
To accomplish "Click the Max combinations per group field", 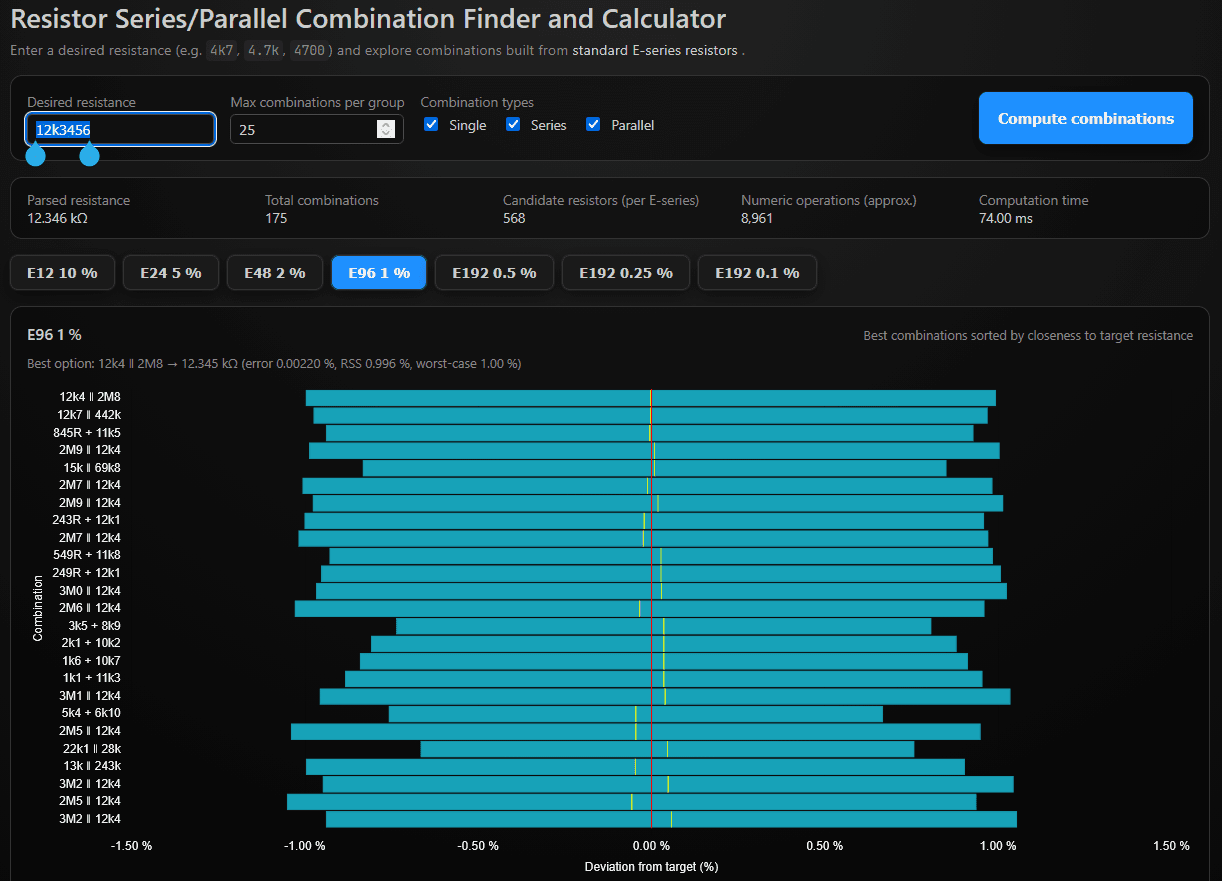I will [300, 128].
